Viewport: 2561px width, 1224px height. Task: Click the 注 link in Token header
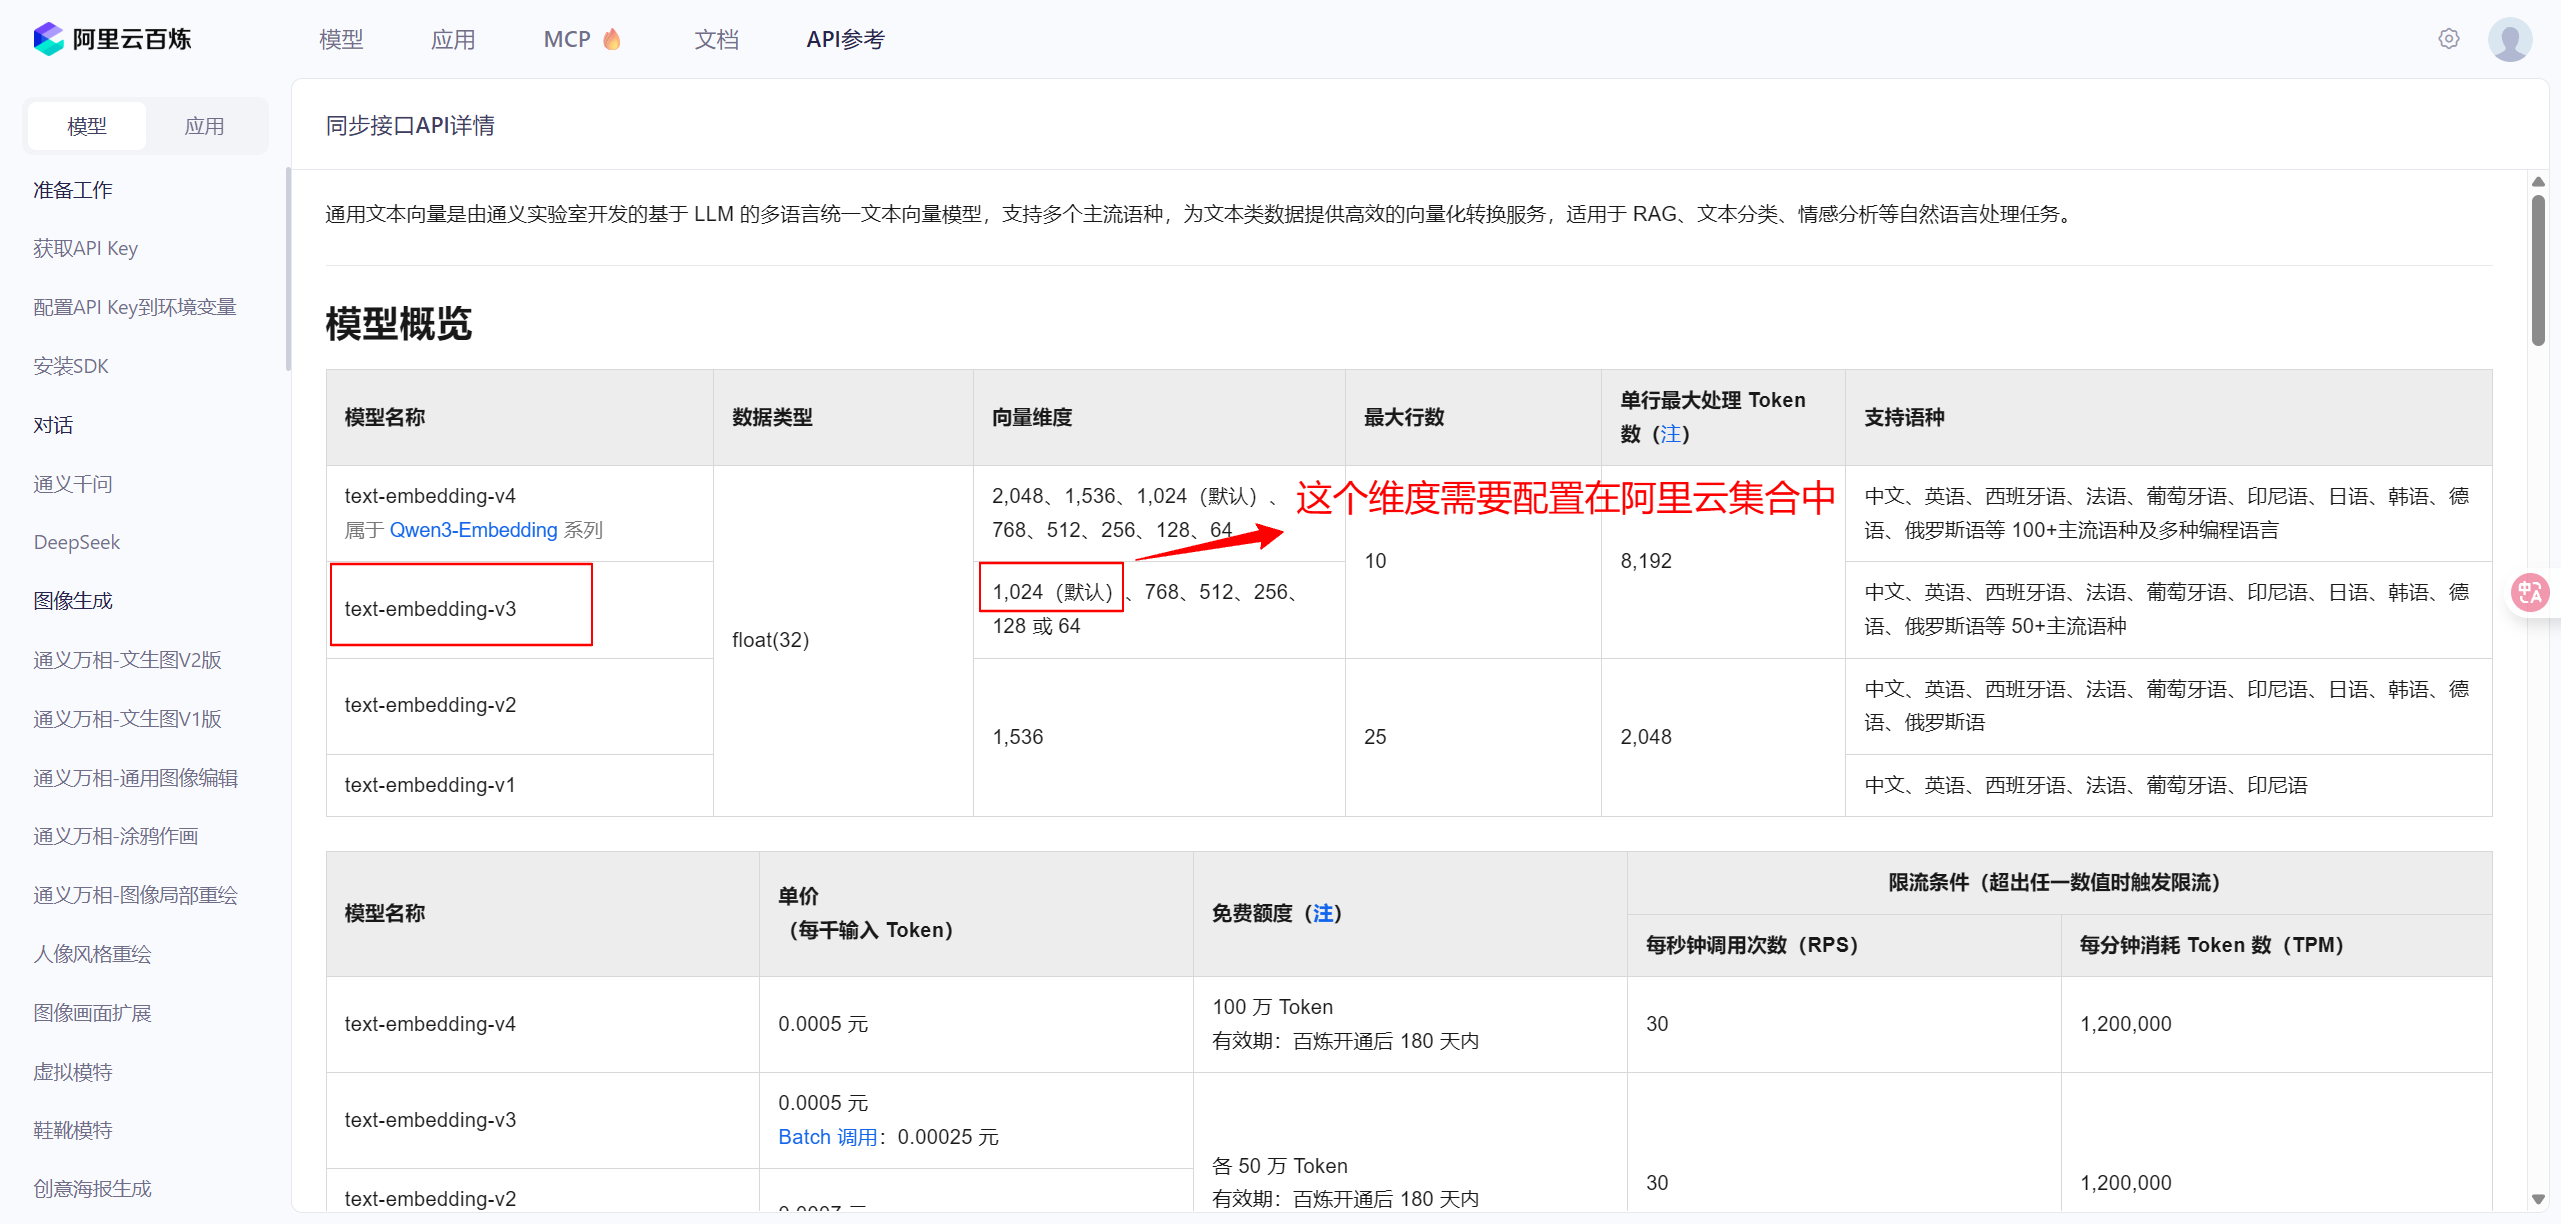[x=1670, y=434]
